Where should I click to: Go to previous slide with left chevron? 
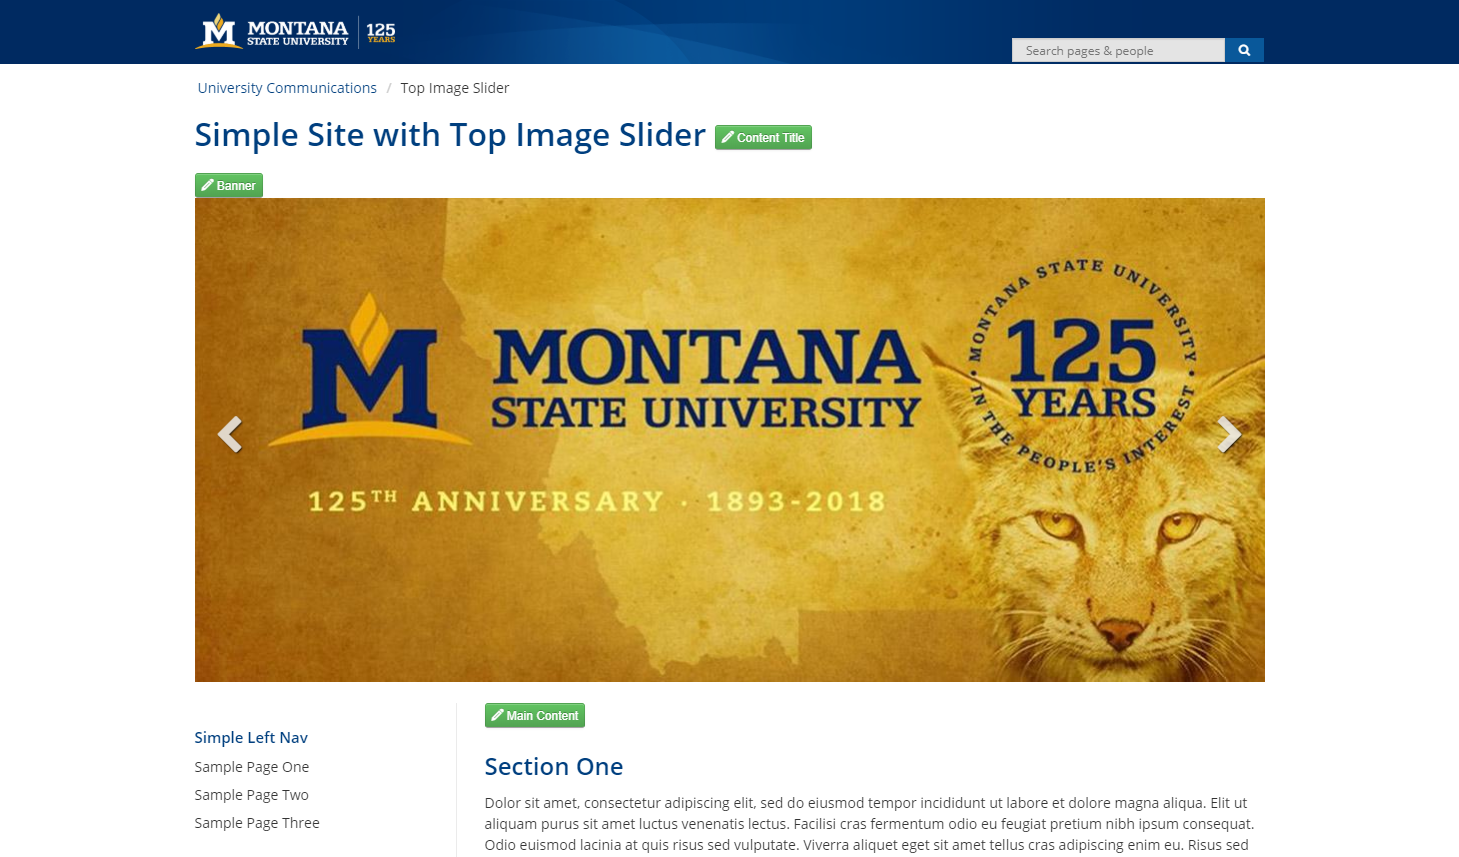click(x=230, y=434)
